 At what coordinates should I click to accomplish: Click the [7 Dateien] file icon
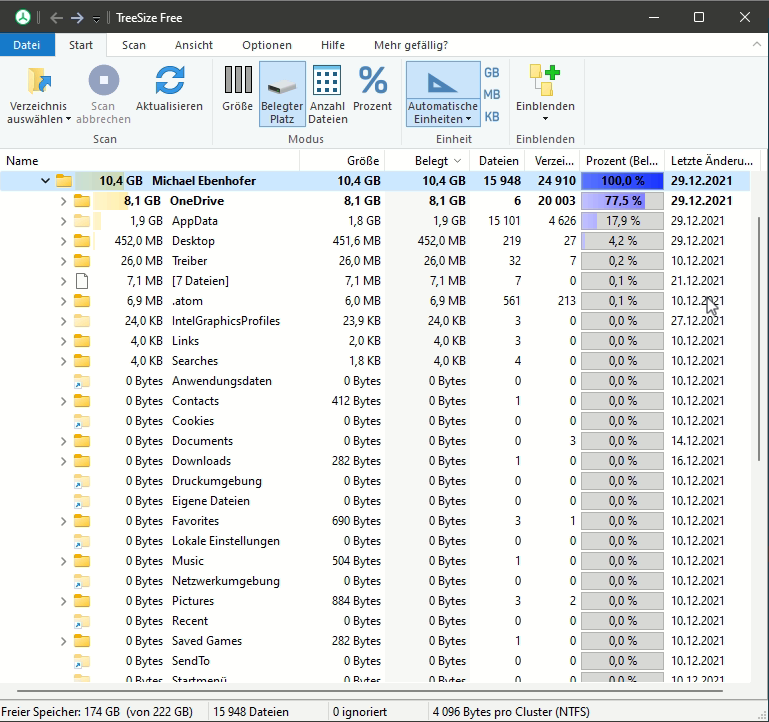pyautogui.click(x=82, y=281)
